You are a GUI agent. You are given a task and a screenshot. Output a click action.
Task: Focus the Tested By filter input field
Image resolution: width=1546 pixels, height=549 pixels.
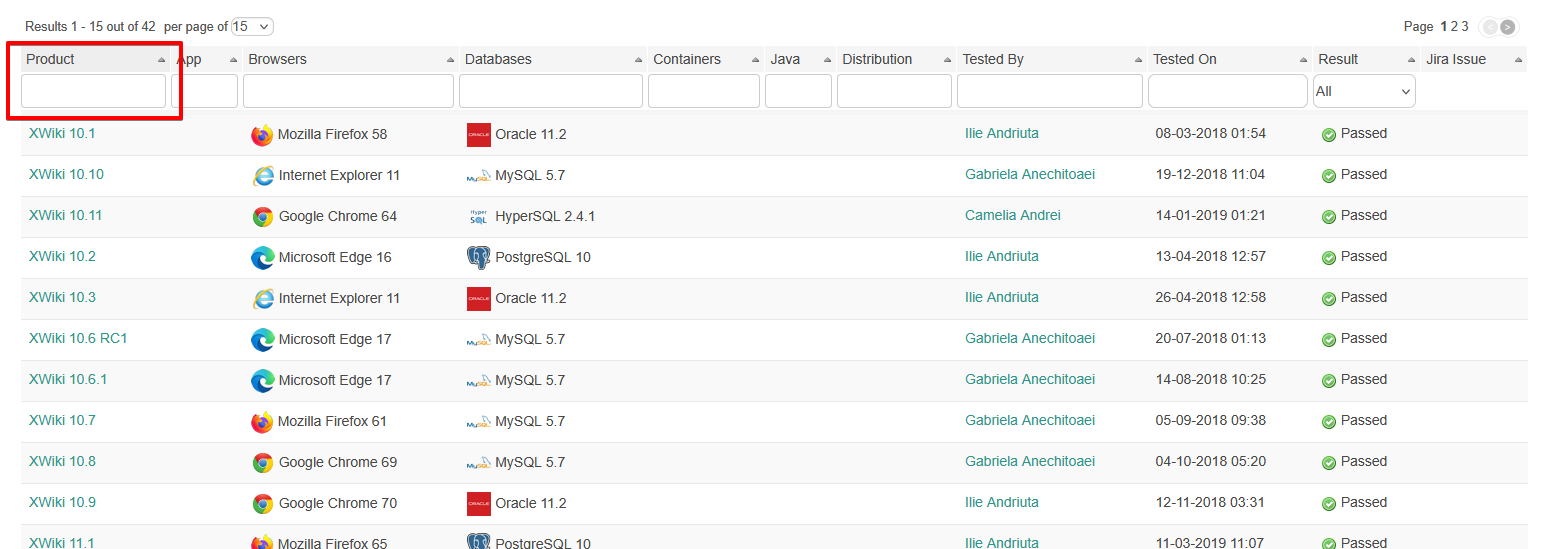1050,91
